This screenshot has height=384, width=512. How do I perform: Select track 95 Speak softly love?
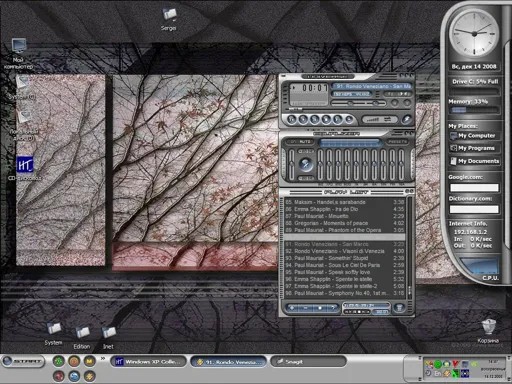tap(344, 272)
